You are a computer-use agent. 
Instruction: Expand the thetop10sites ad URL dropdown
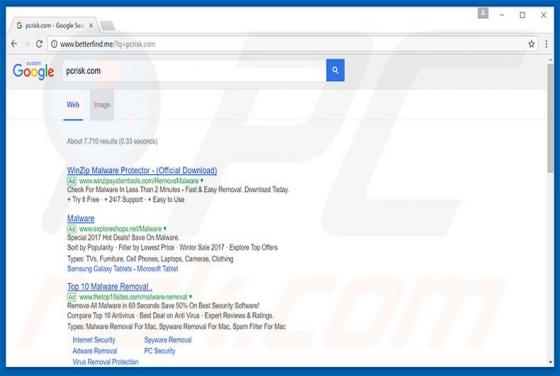coord(190,297)
